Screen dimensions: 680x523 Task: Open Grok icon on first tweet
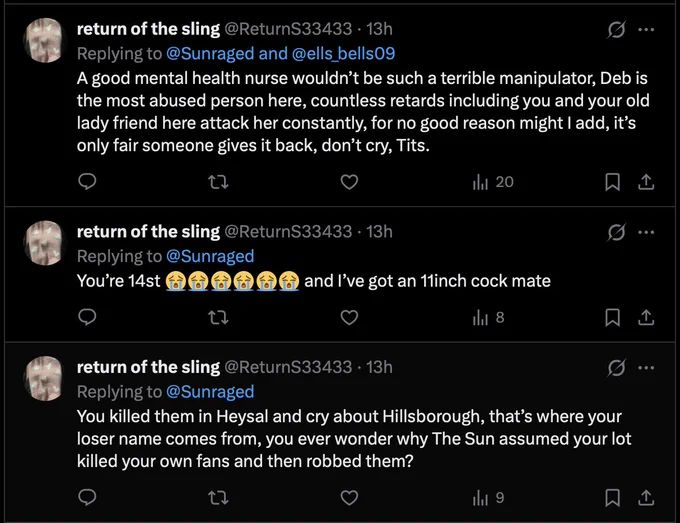(616, 29)
